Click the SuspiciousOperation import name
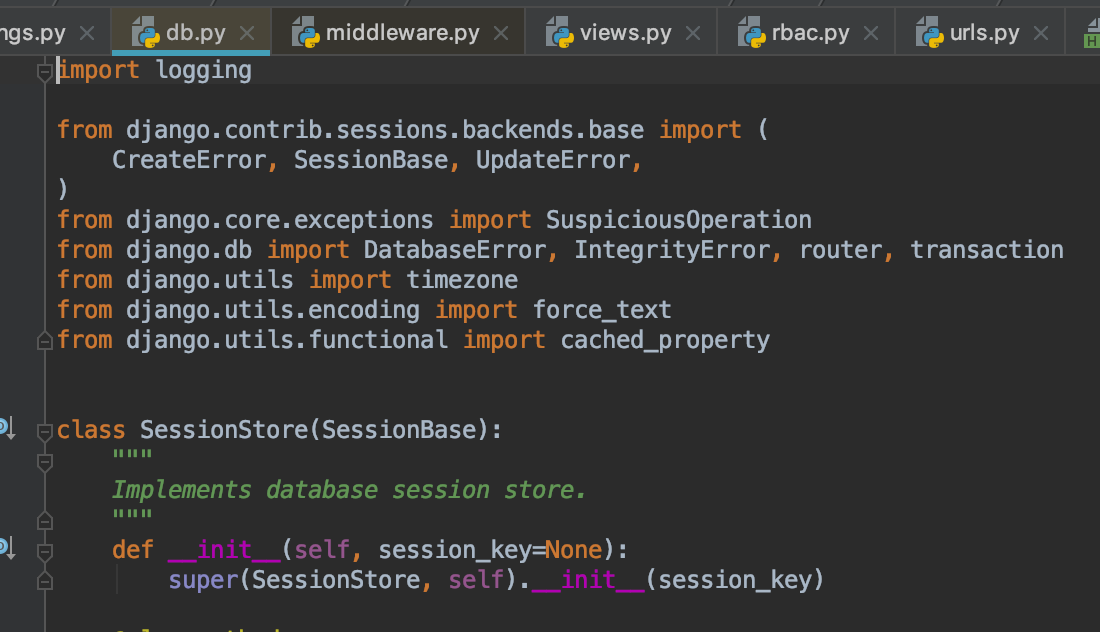This screenshot has width=1100, height=632. point(678,220)
